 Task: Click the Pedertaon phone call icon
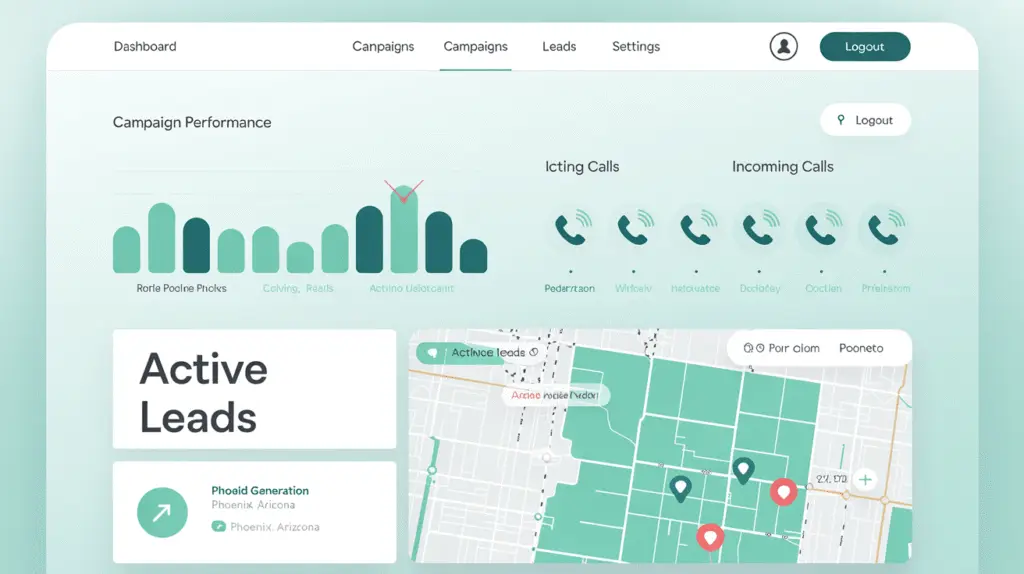click(571, 229)
